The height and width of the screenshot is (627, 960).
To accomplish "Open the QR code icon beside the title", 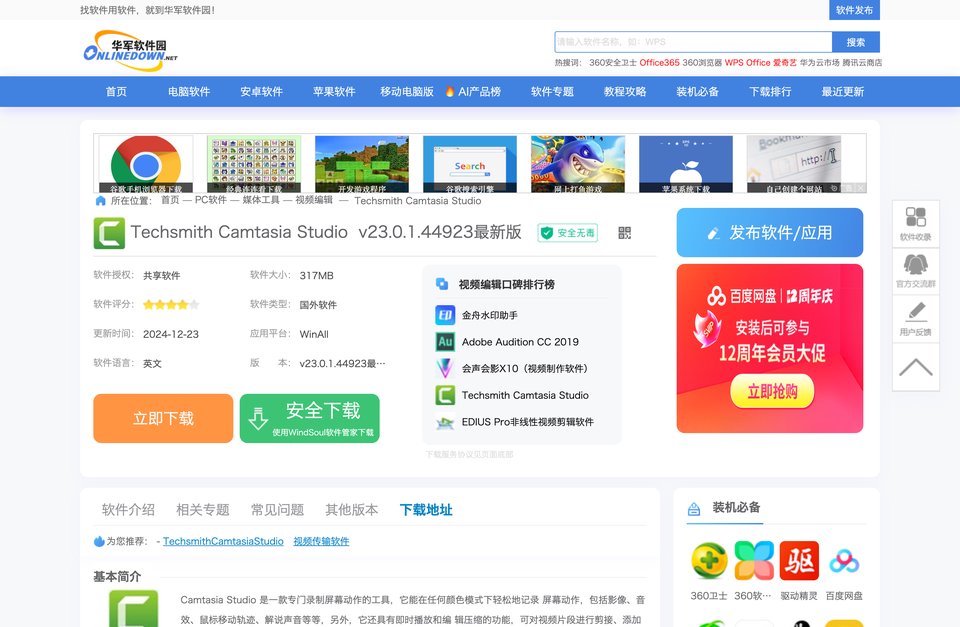I will coord(624,233).
